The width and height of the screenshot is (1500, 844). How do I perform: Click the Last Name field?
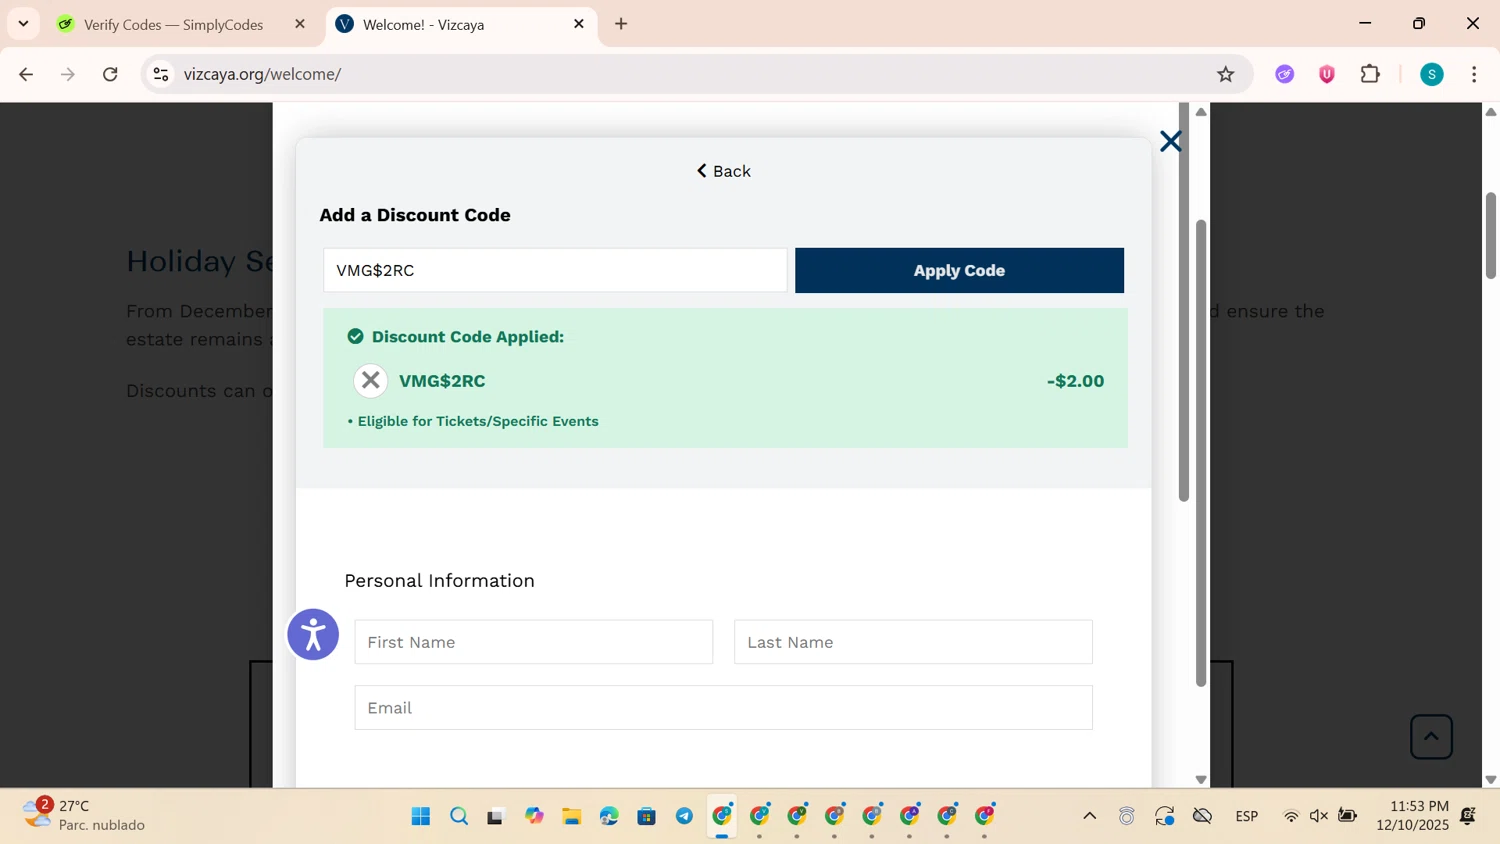913,642
